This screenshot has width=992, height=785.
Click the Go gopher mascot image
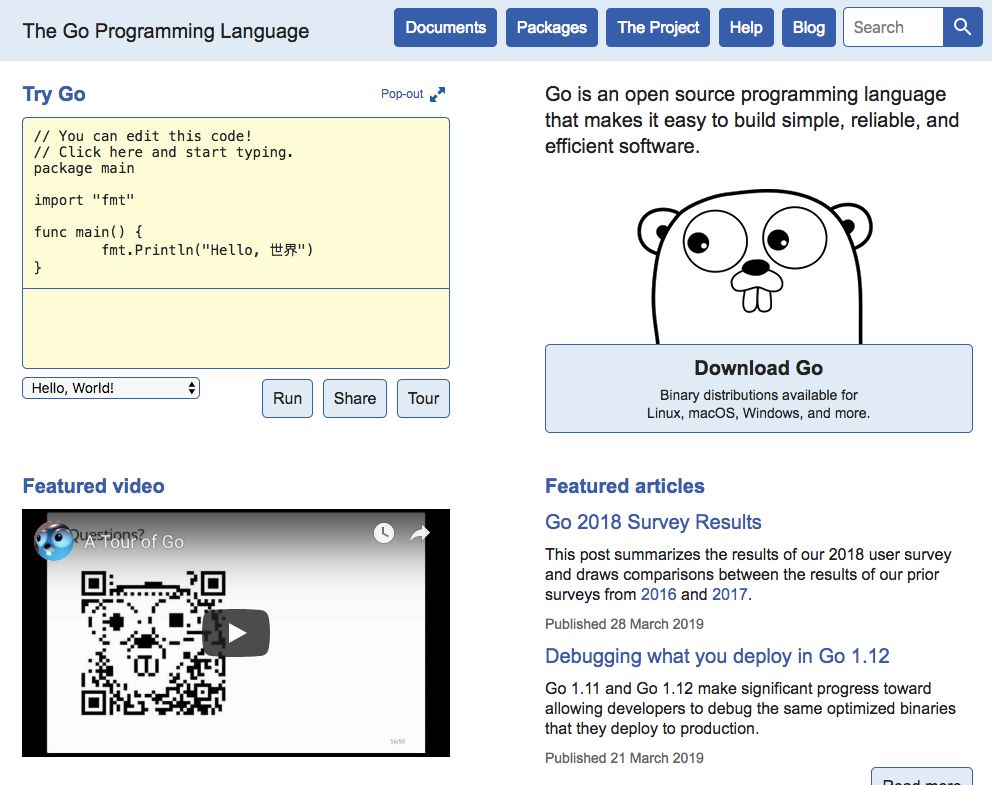coord(755,267)
